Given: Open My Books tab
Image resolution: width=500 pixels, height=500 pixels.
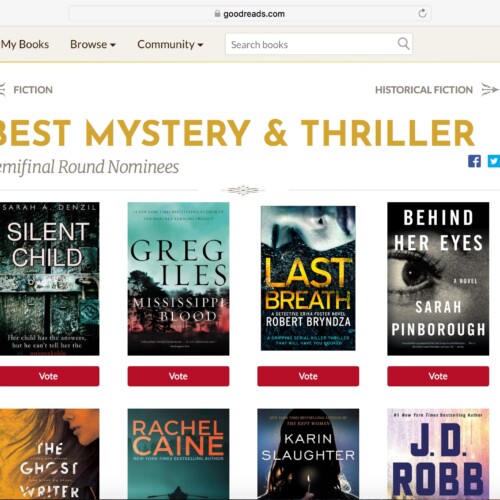Looking at the screenshot, I should (x=25, y=44).
